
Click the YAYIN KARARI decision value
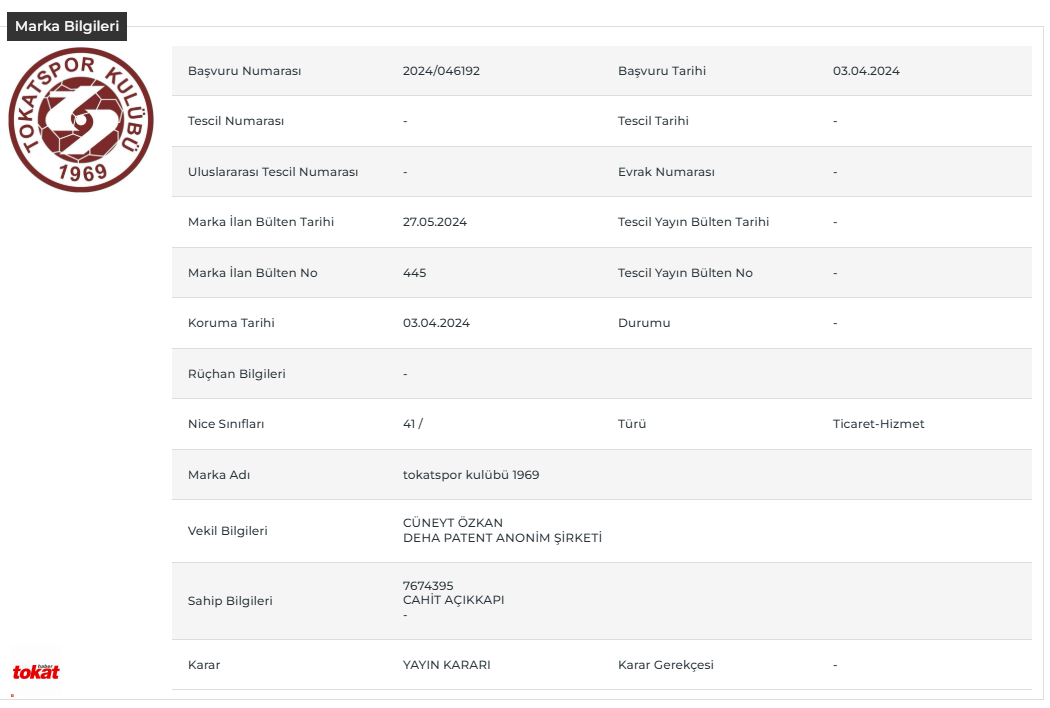[447, 665]
